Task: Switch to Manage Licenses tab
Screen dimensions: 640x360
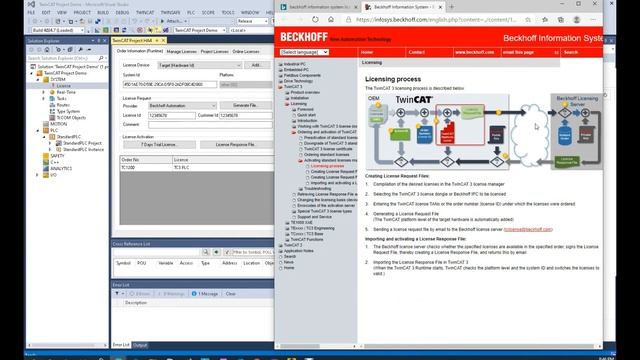Action: pos(182,52)
